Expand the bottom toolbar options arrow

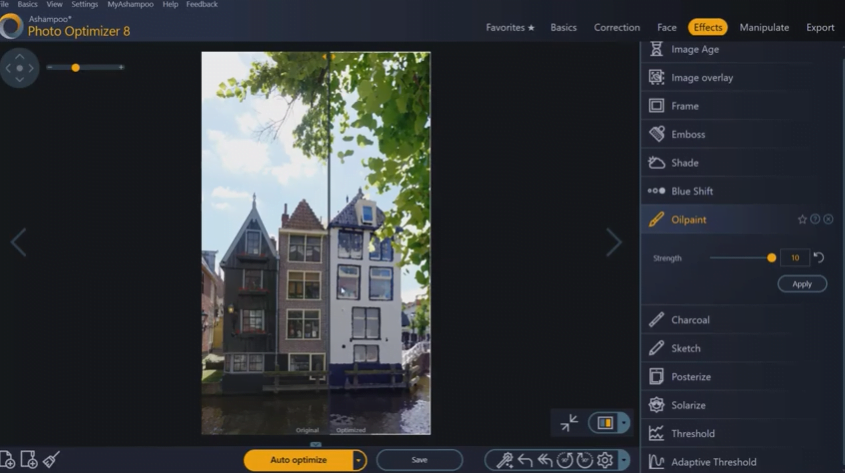(x=624, y=460)
